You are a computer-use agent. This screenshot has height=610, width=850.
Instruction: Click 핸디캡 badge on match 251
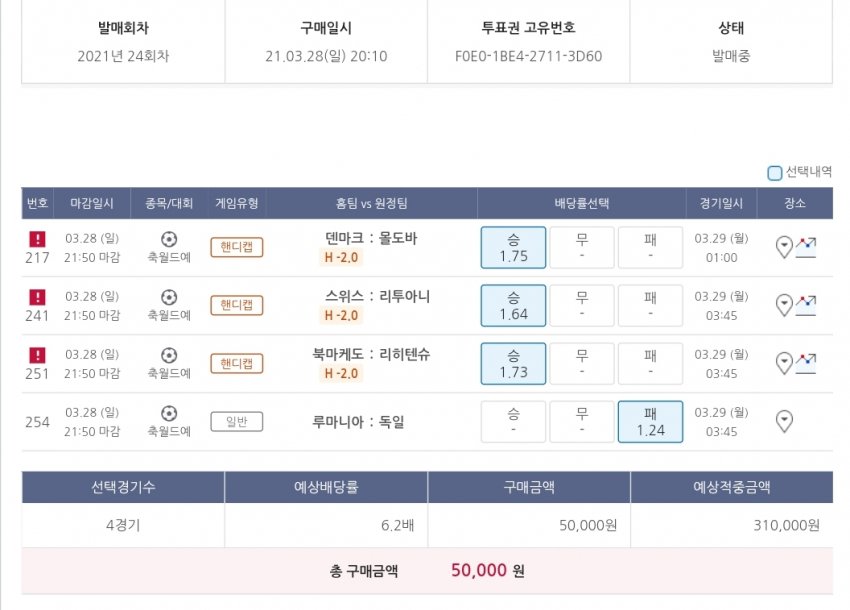[x=236, y=364]
